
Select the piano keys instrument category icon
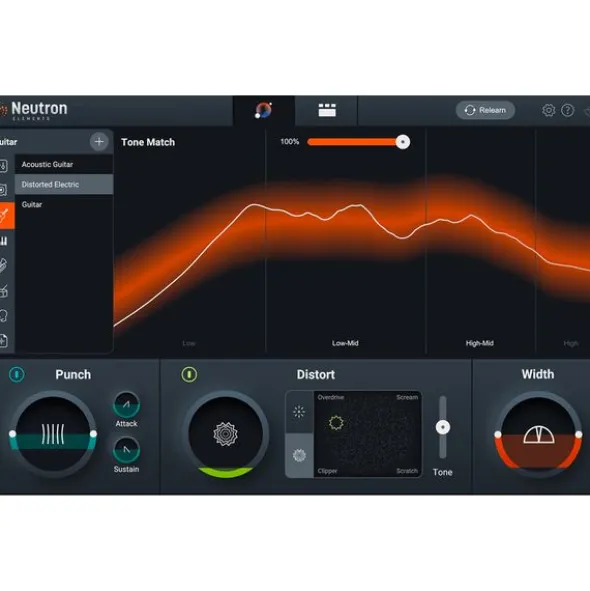(x=4, y=241)
